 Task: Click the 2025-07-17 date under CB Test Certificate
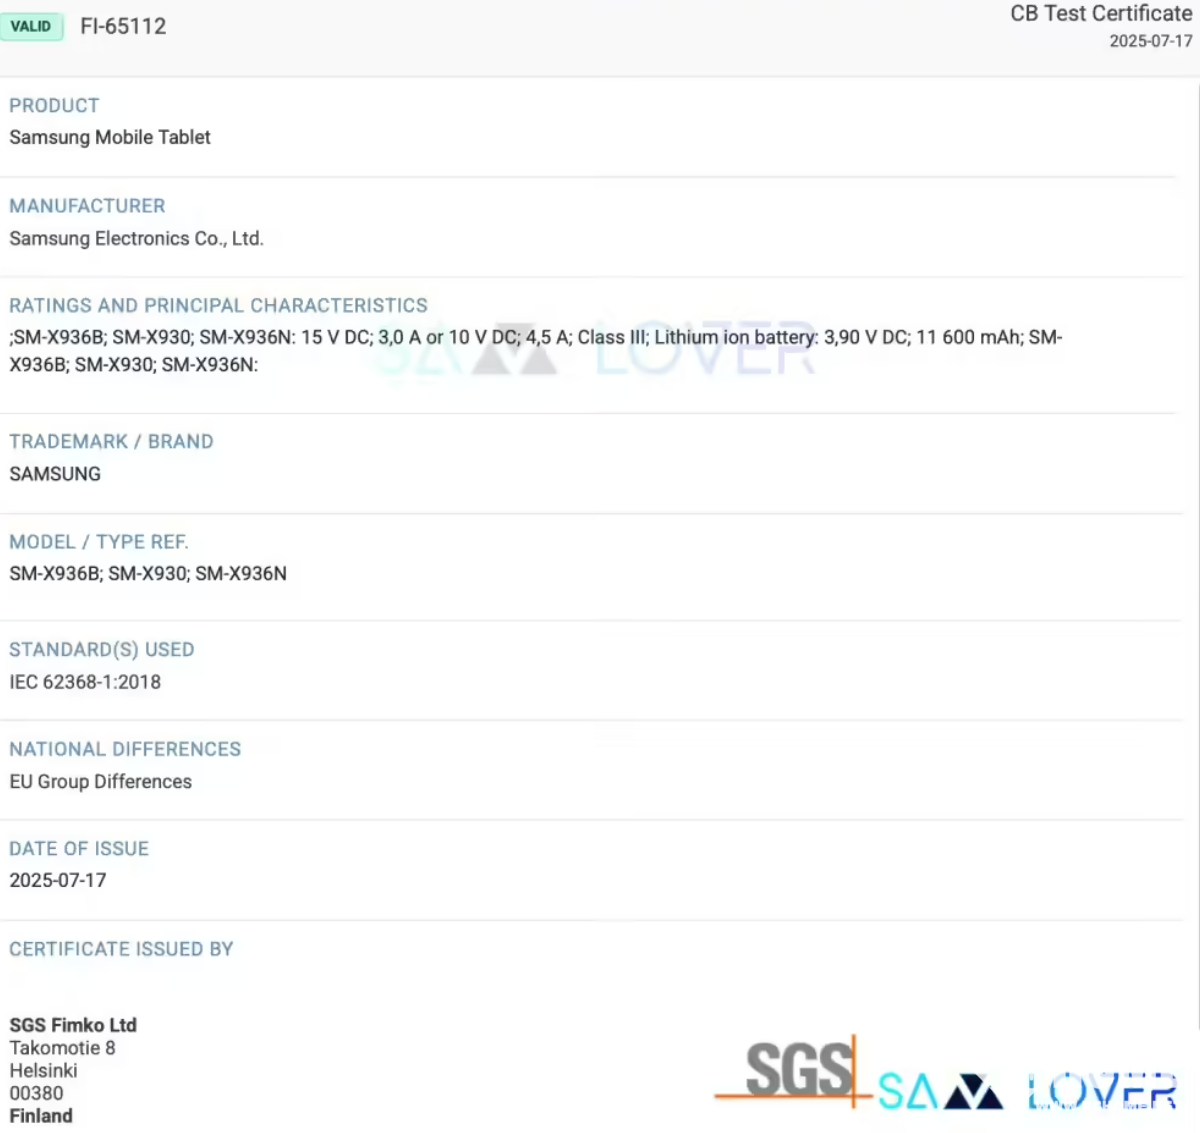1151,41
